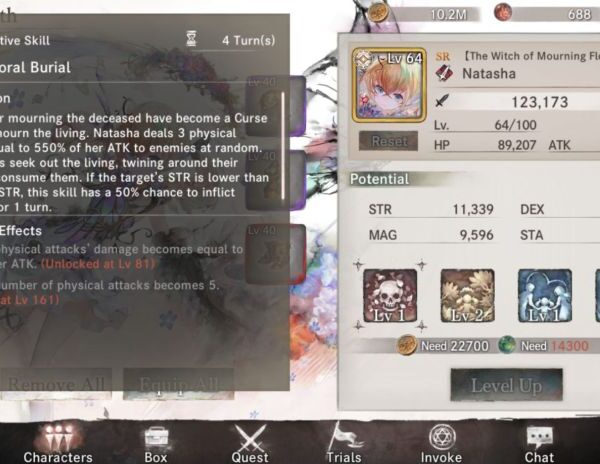Open the Chat speech-bubble icon

point(539,444)
